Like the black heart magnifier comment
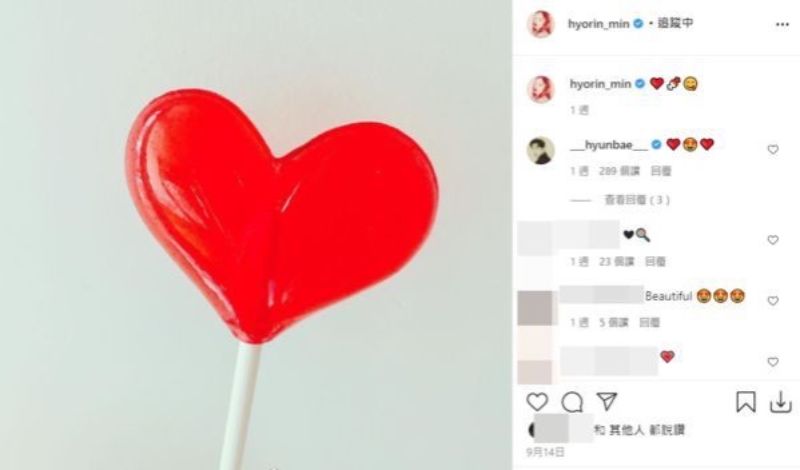This screenshot has height=470, width=800. pyautogui.click(x=773, y=240)
